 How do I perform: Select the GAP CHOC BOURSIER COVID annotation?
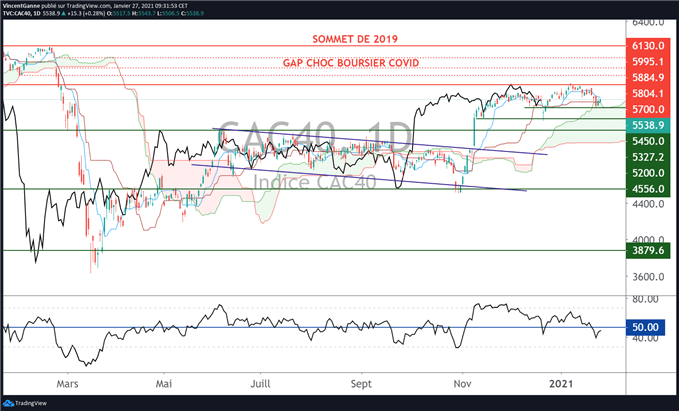click(x=351, y=63)
